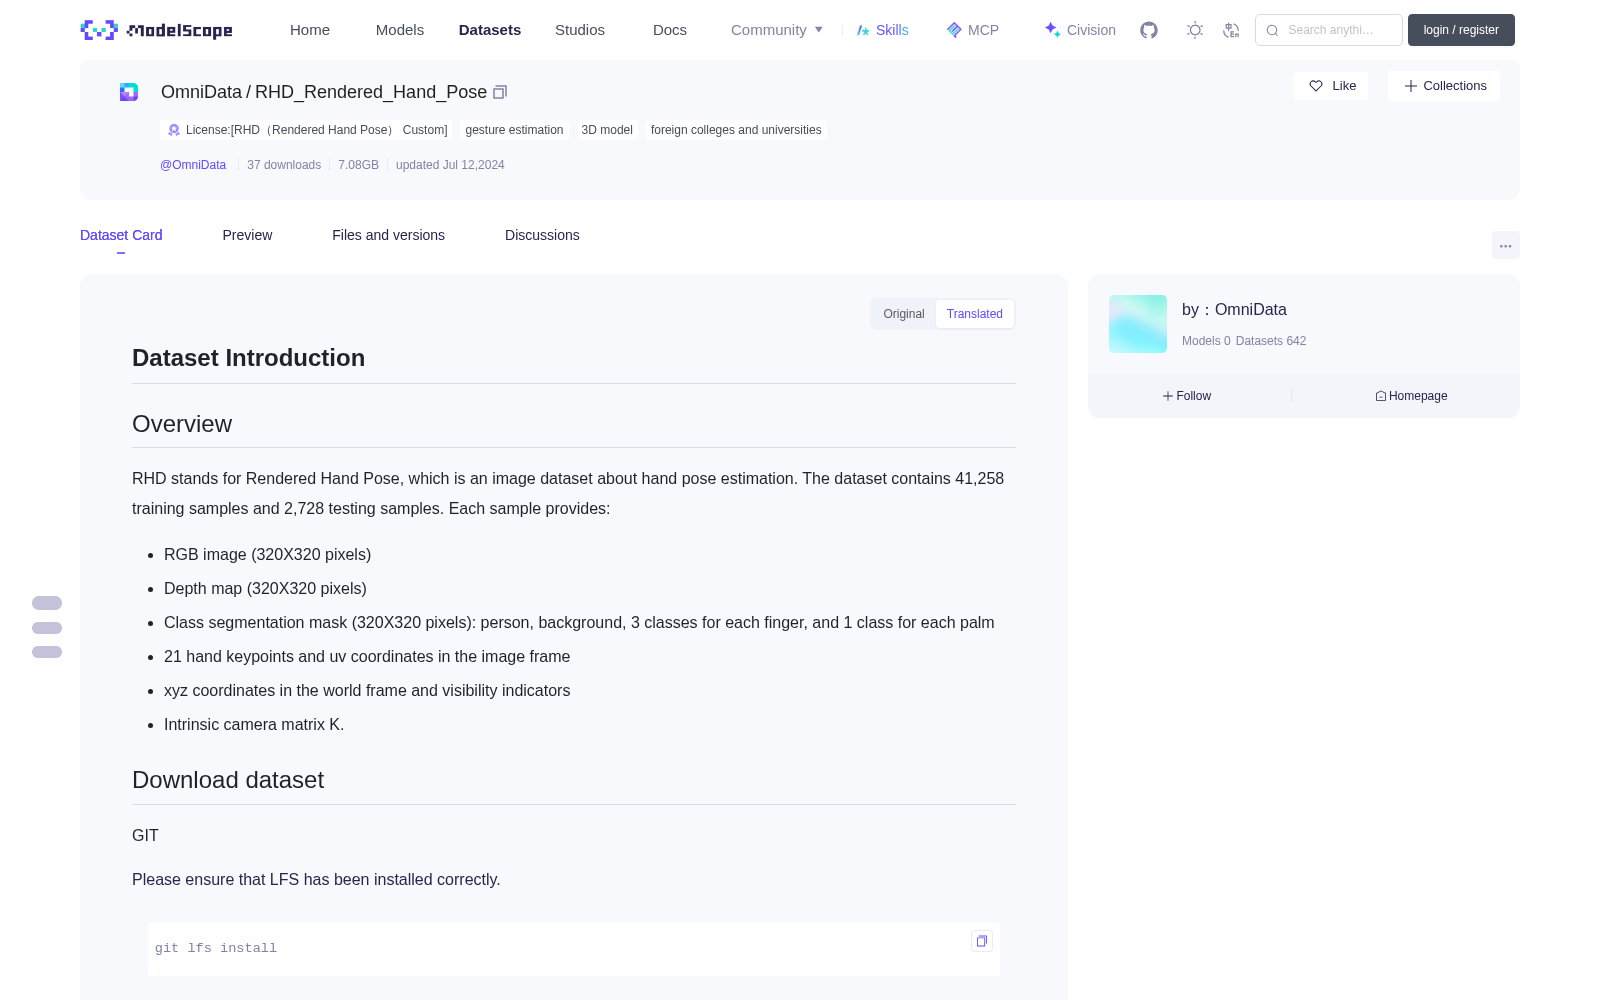Copy dataset name using the copy icon
The height and width of the screenshot is (1000, 1600).
pos(500,92)
